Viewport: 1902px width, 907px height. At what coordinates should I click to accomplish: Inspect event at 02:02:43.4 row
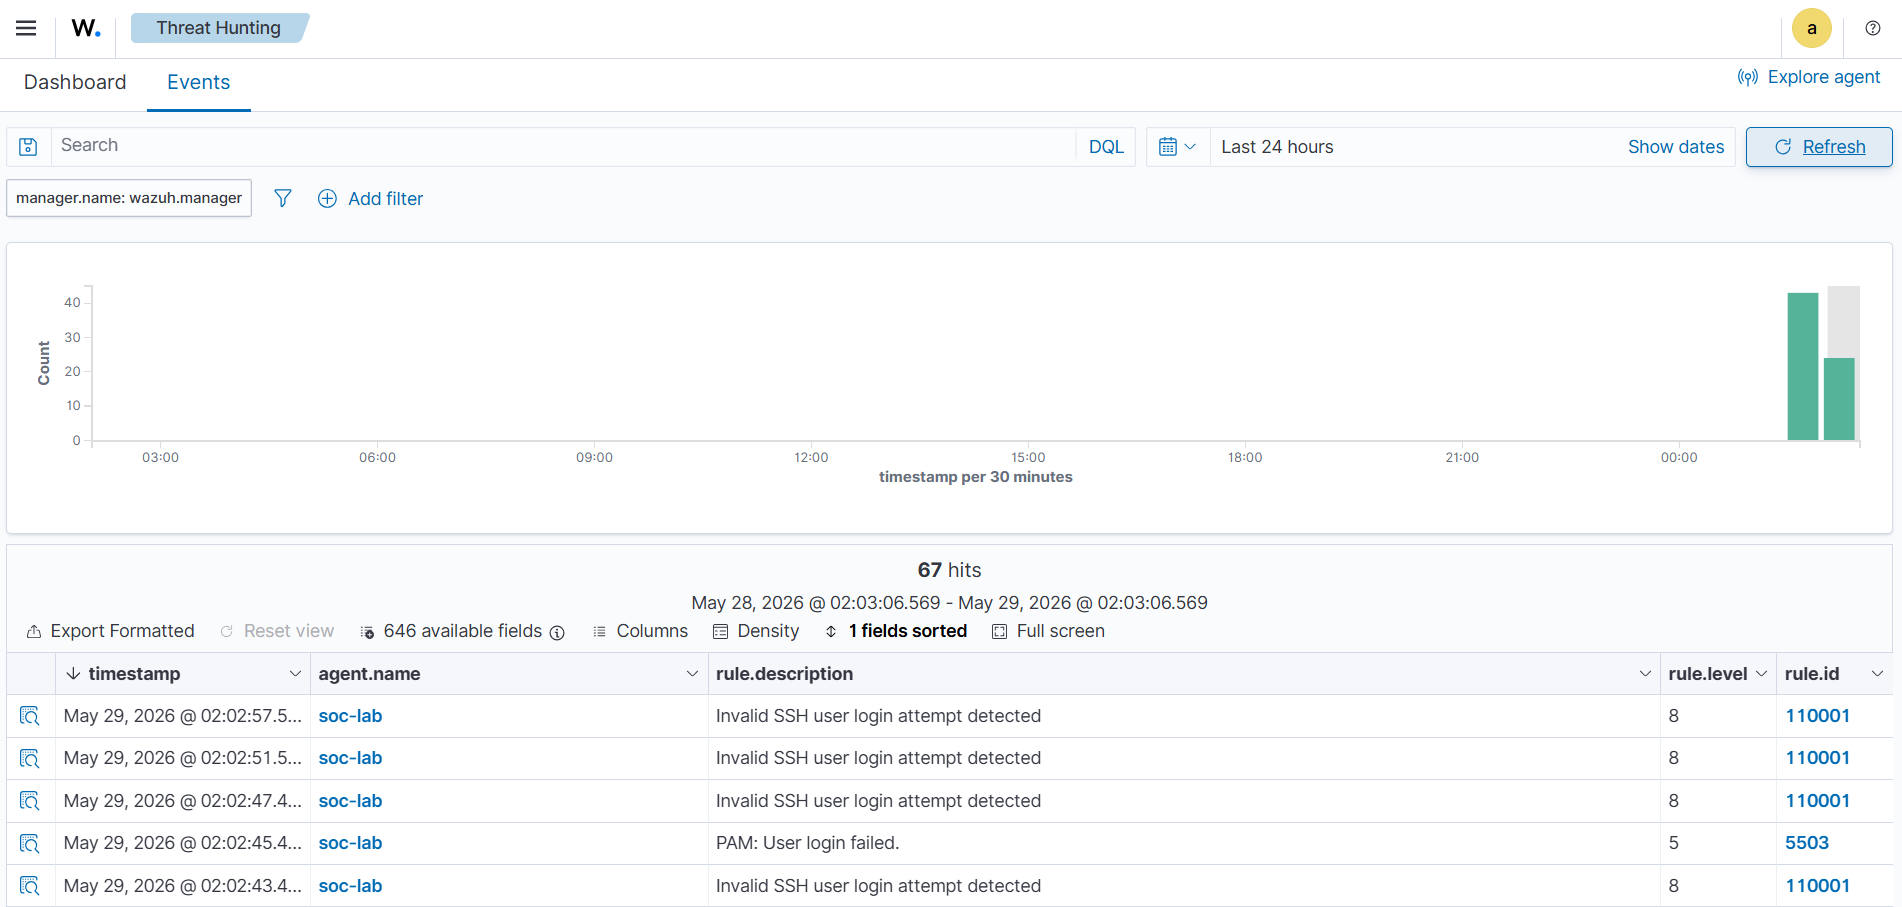pos(30,886)
